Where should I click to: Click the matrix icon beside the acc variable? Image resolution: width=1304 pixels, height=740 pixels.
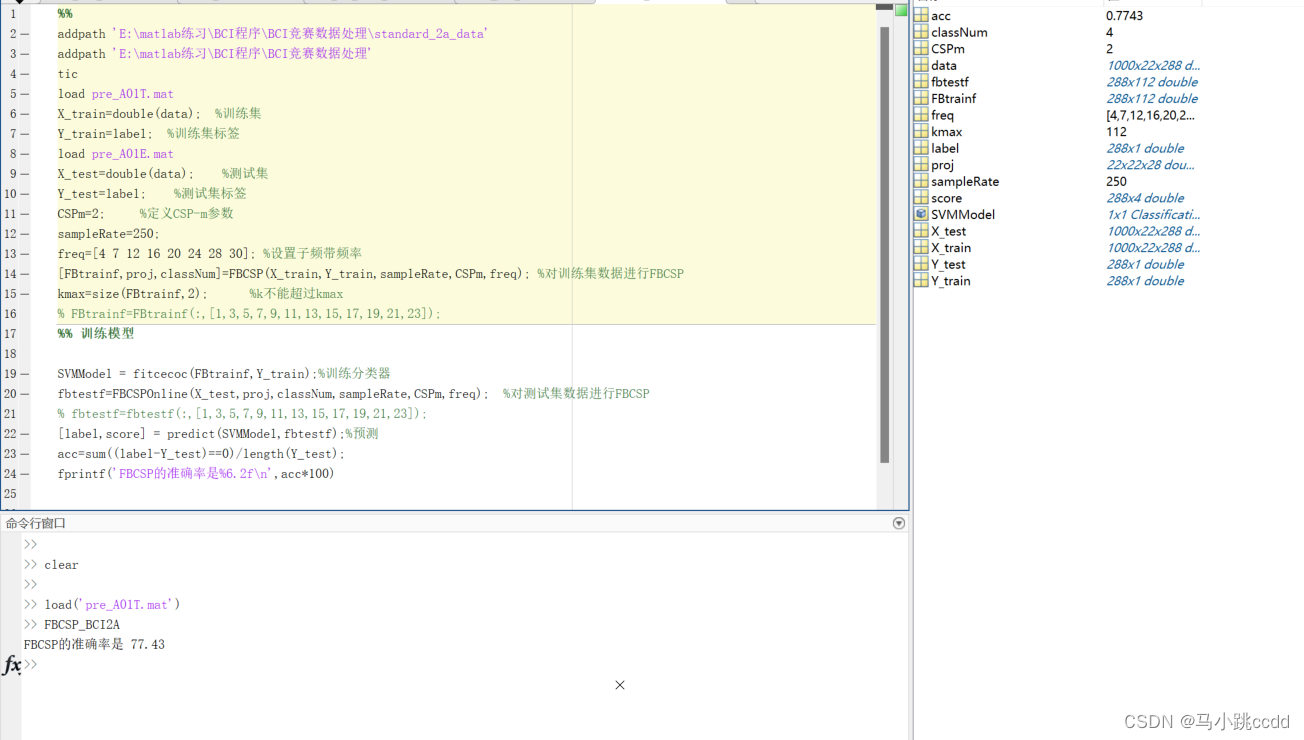(921, 15)
